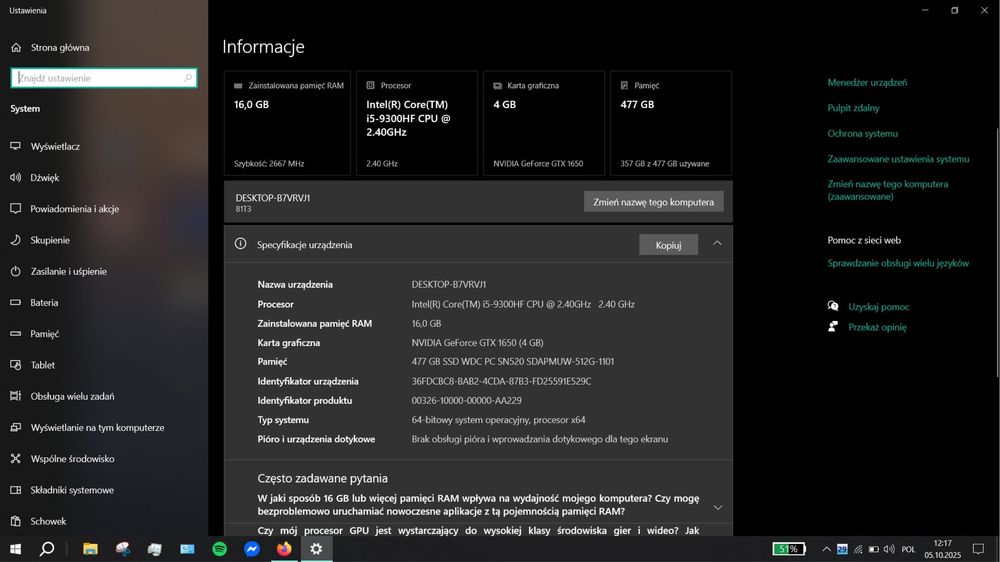Click the Uzyskaj pomoc chat icon

click(x=833, y=306)
